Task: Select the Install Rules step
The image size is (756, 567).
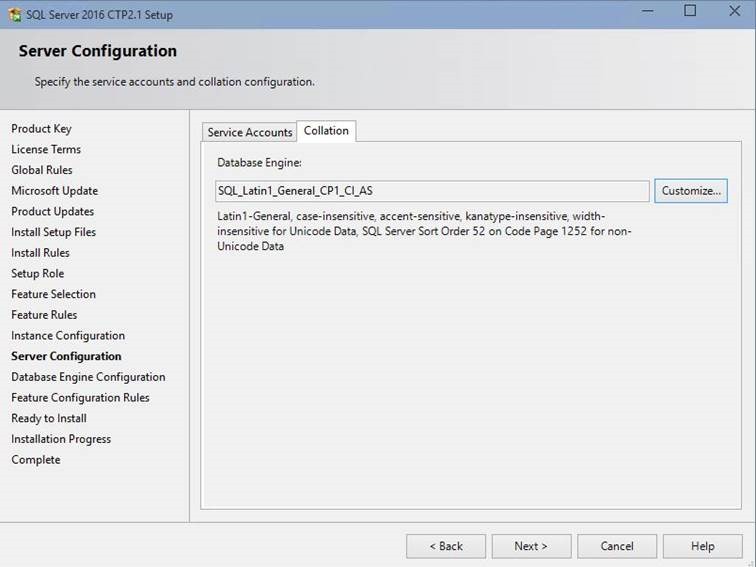Action: tap(40, 253)
